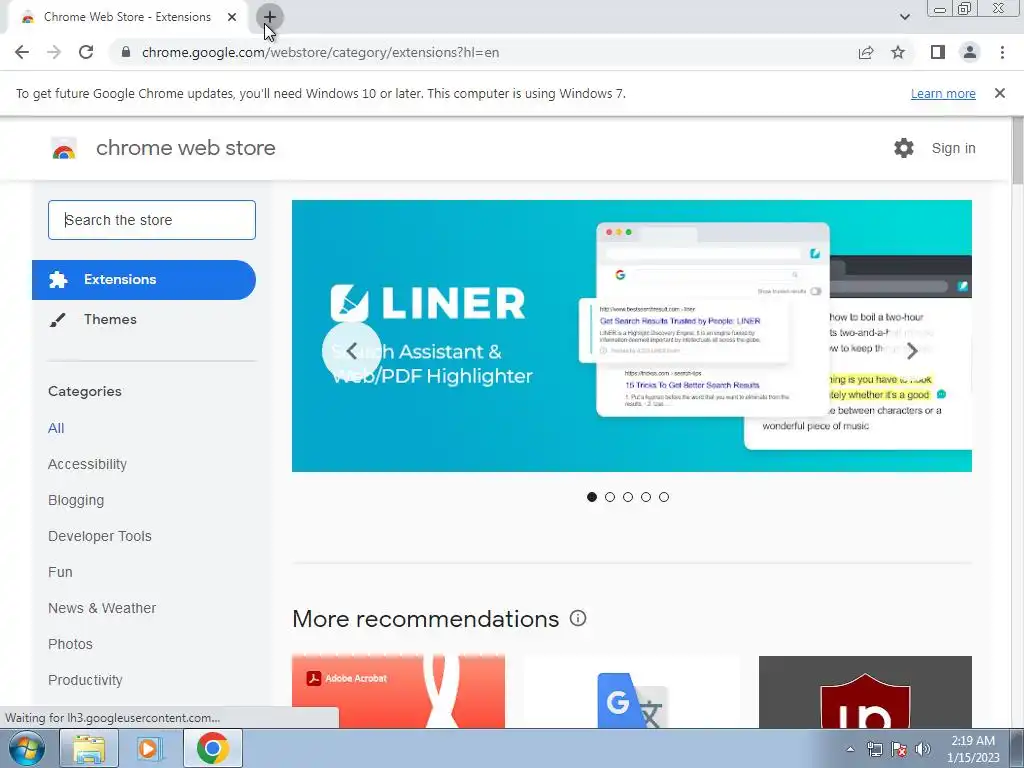
Task: Click Chrome Web Store rainbow logo
Action: pos(64,149)
